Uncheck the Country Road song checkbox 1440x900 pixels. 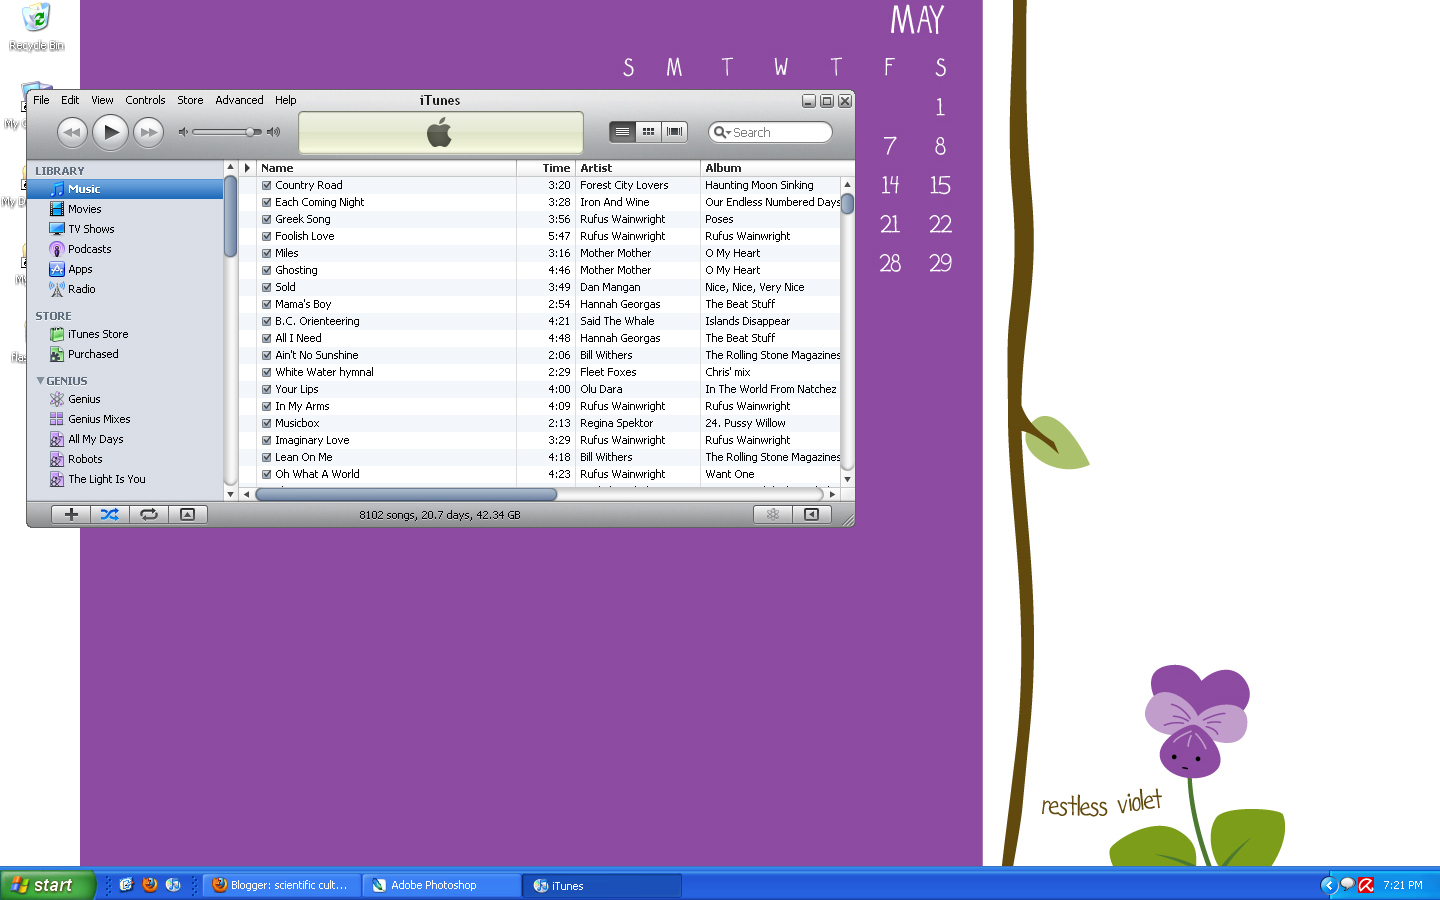coord(267,185)
